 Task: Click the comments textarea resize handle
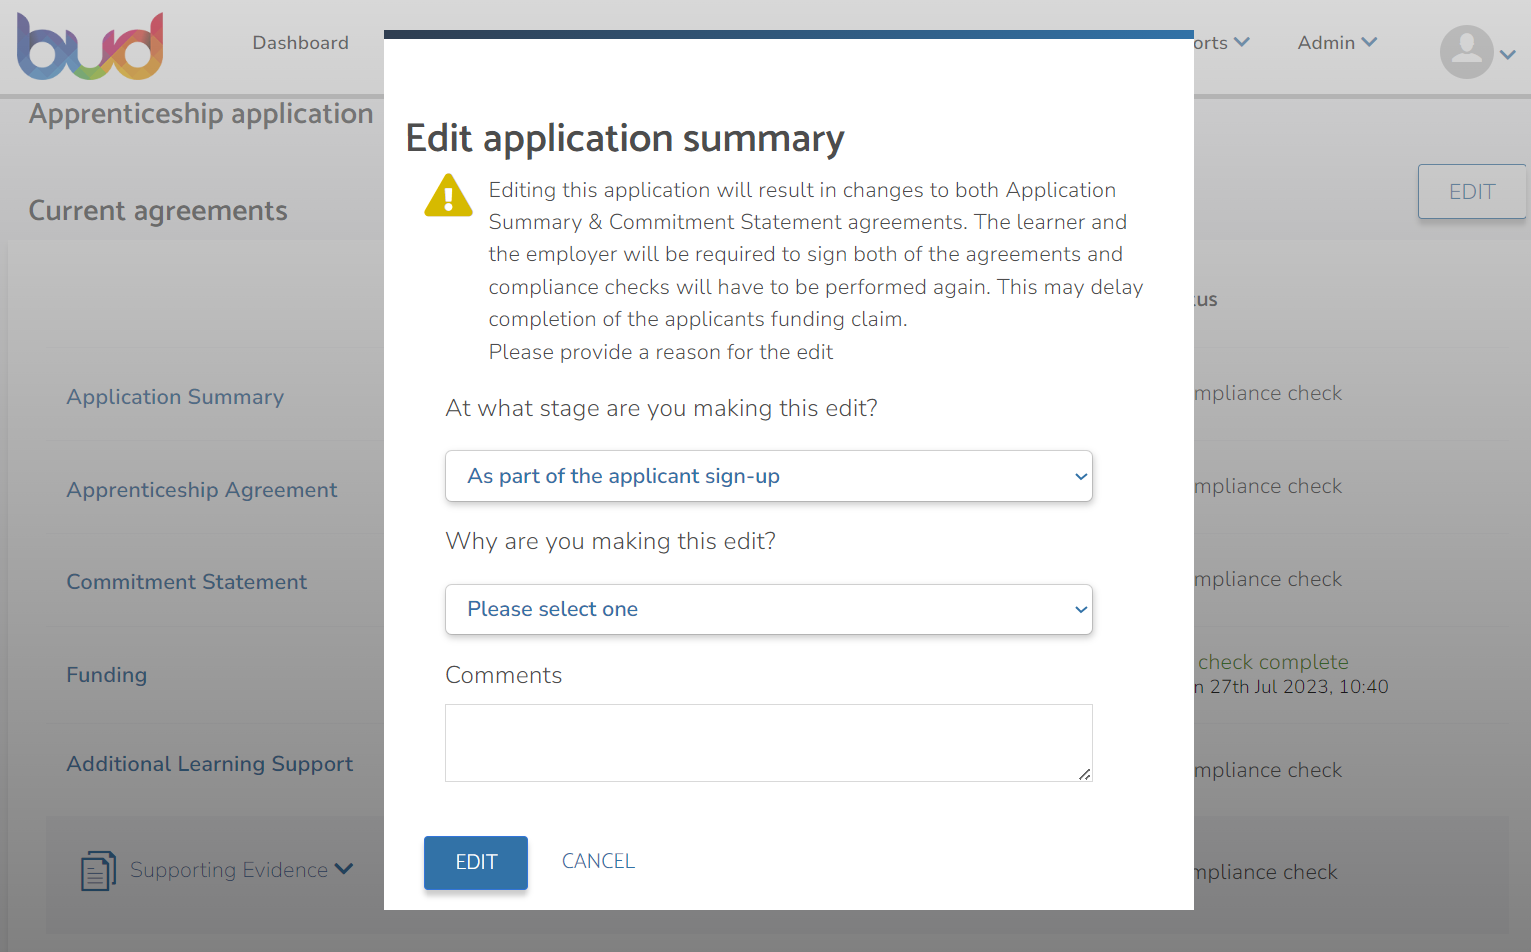[1085, 774]
